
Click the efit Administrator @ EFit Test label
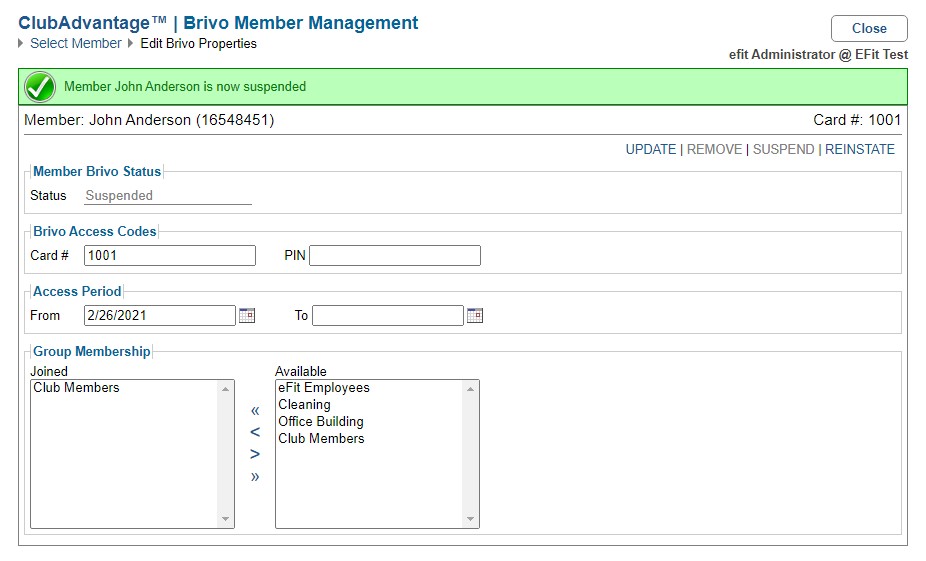coord(819,54)
